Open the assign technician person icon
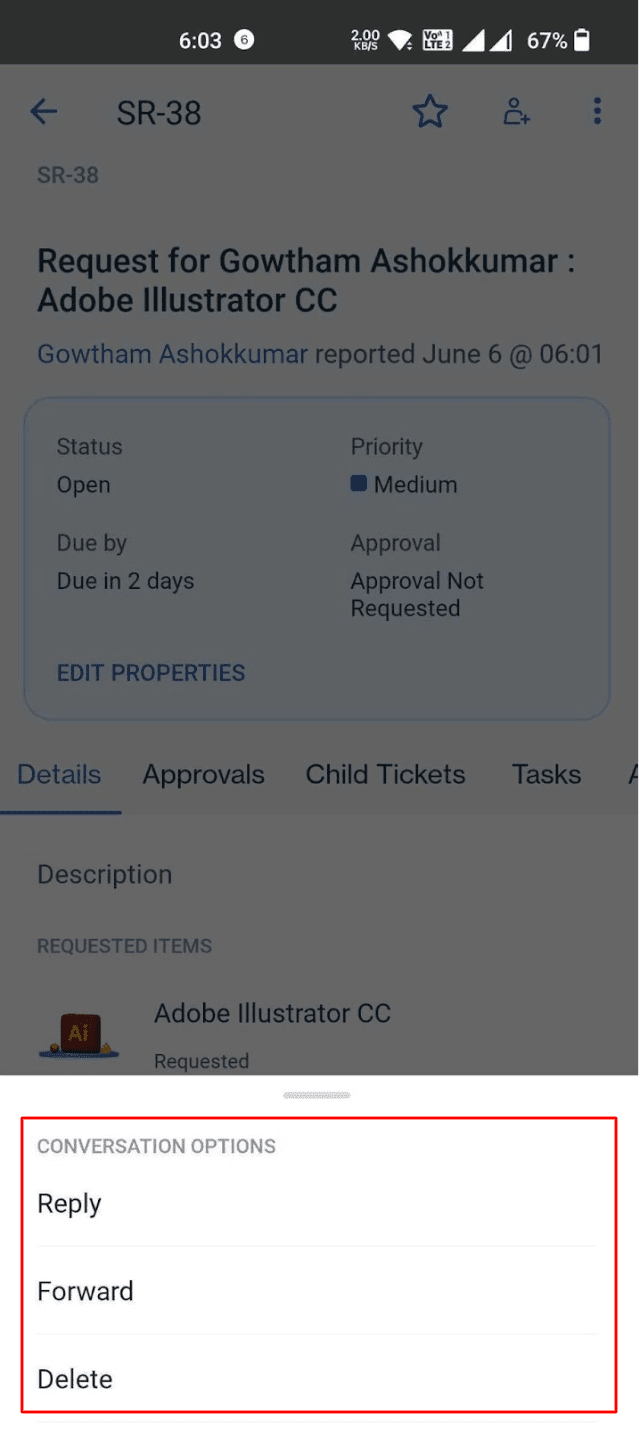The width and height of the screenshot is (640, 1438). pyautogui.click(x=516, y=112)
